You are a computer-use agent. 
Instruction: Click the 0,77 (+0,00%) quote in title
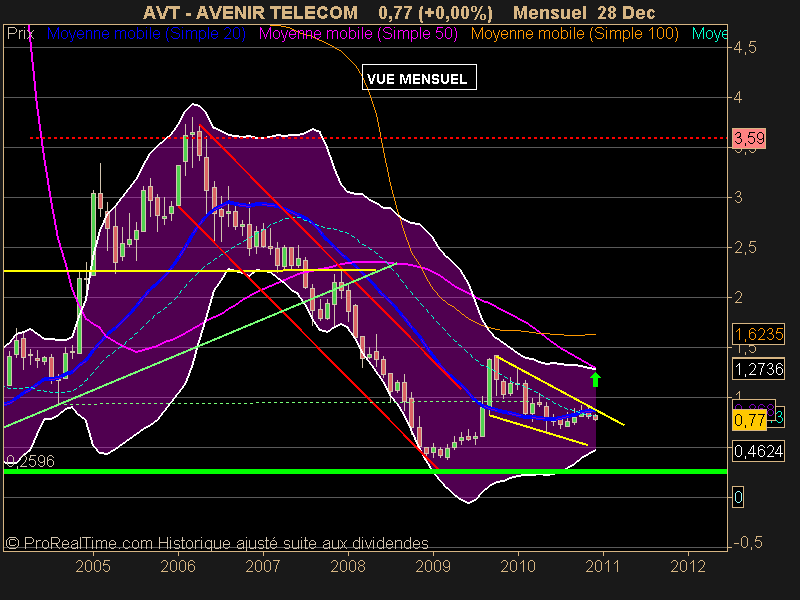click(436, 12)
